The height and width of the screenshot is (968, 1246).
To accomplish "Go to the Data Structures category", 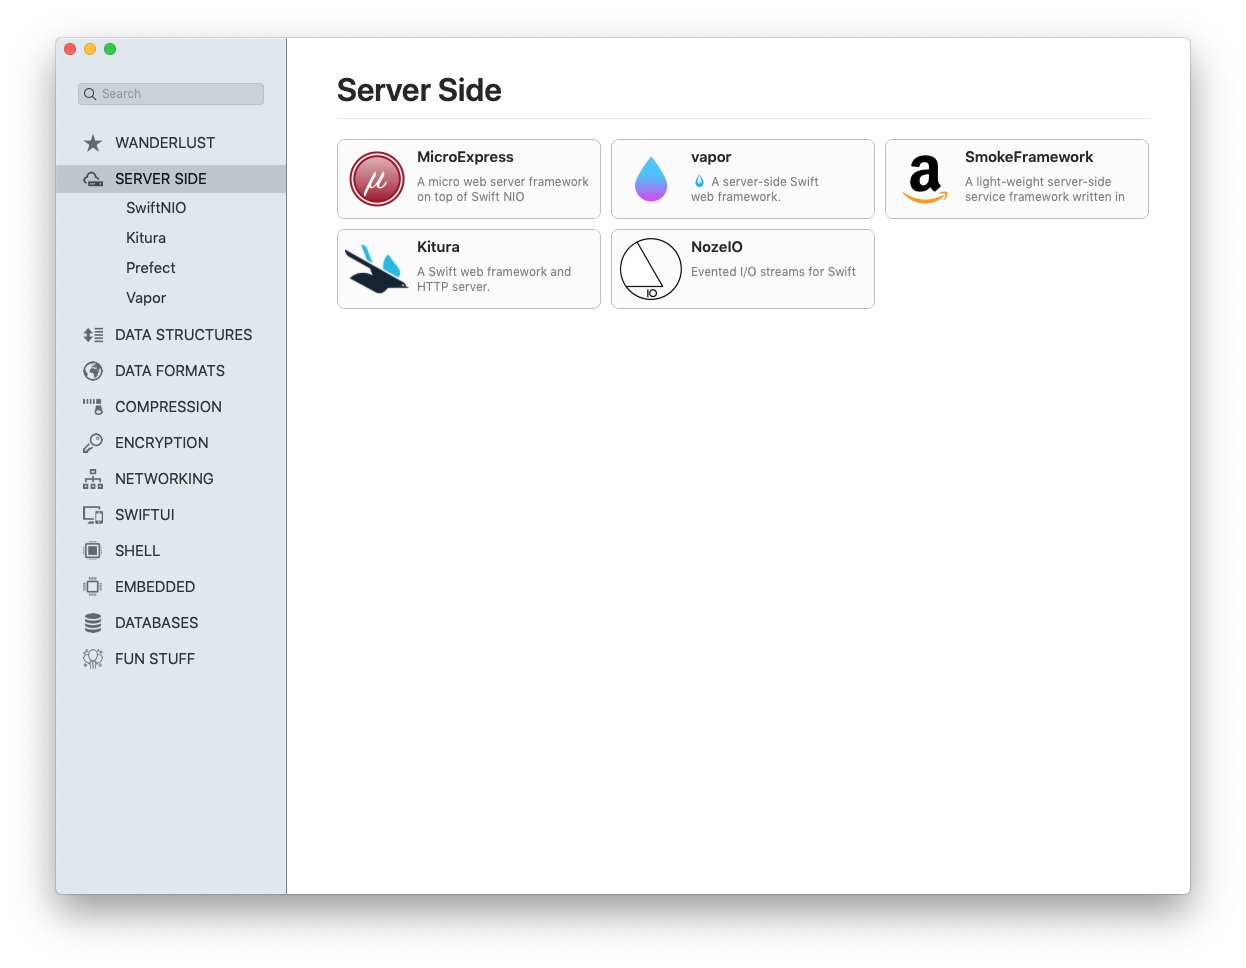I will click(x=183, y=335).
